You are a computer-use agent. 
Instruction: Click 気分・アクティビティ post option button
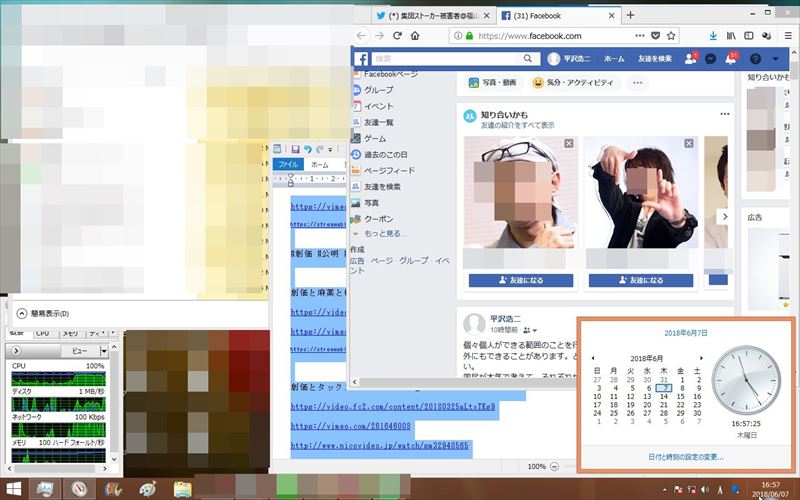point(573,82)
